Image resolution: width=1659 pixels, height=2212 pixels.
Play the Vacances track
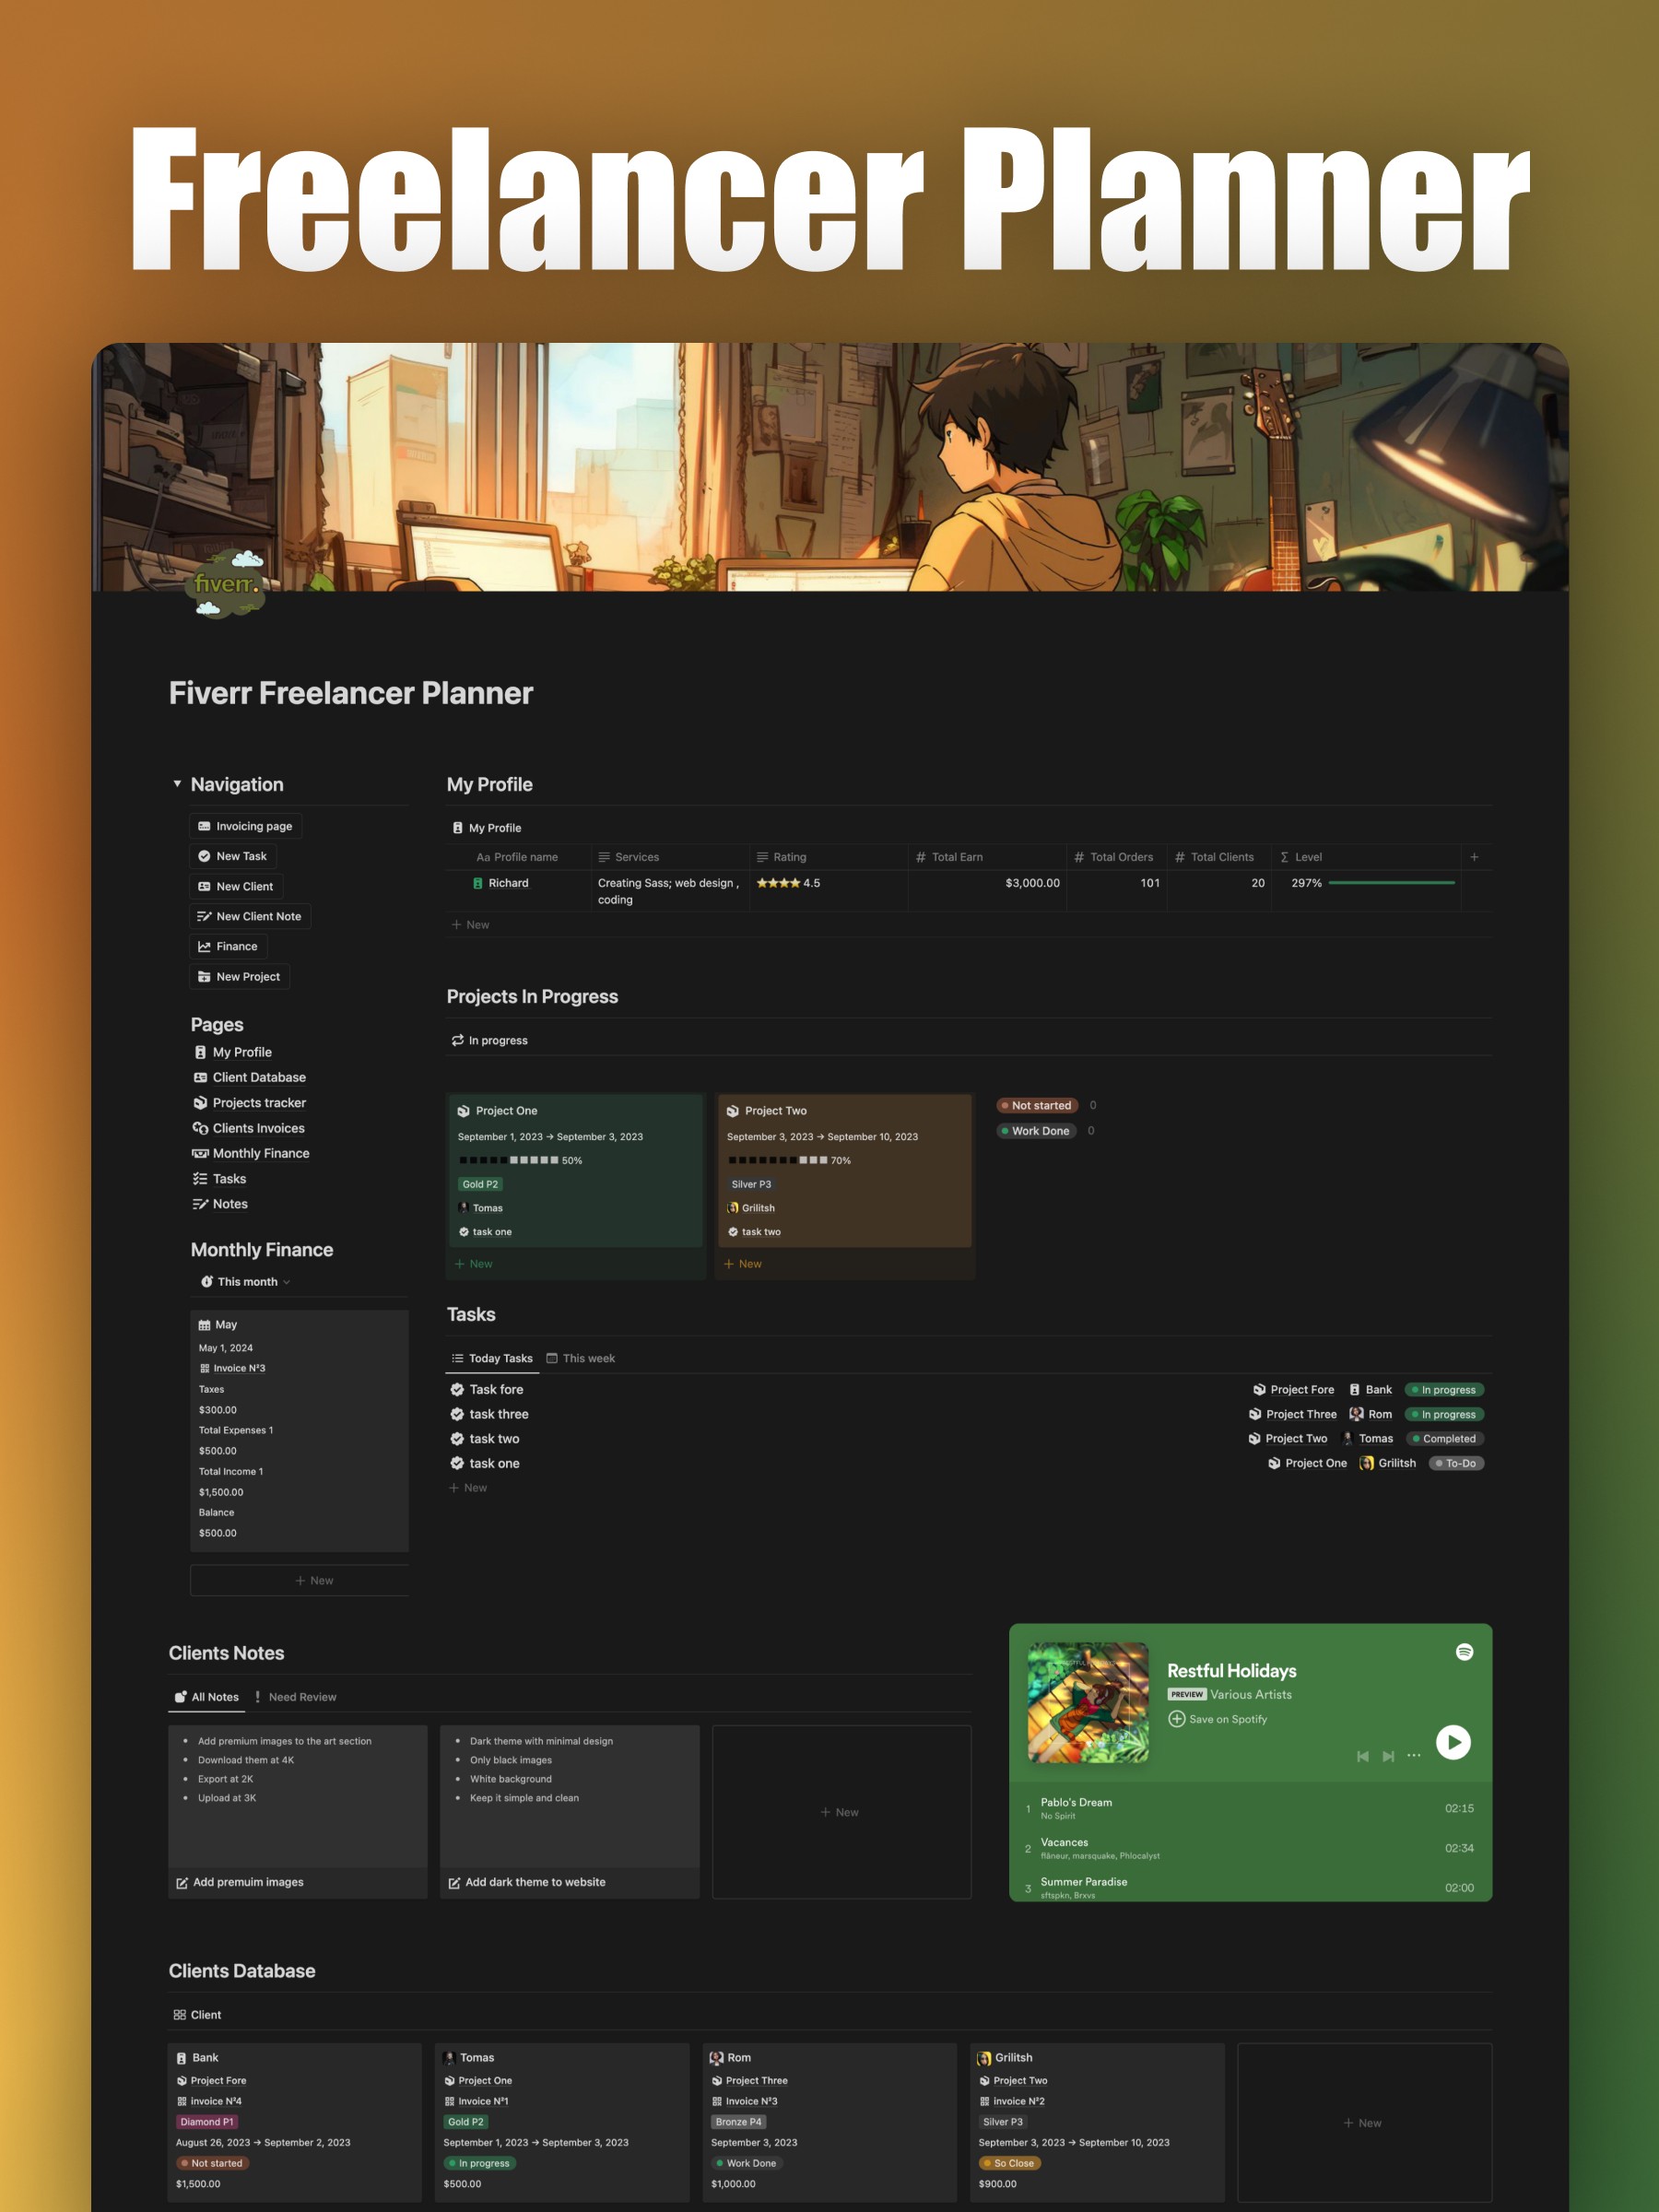coord(1249,1848)
